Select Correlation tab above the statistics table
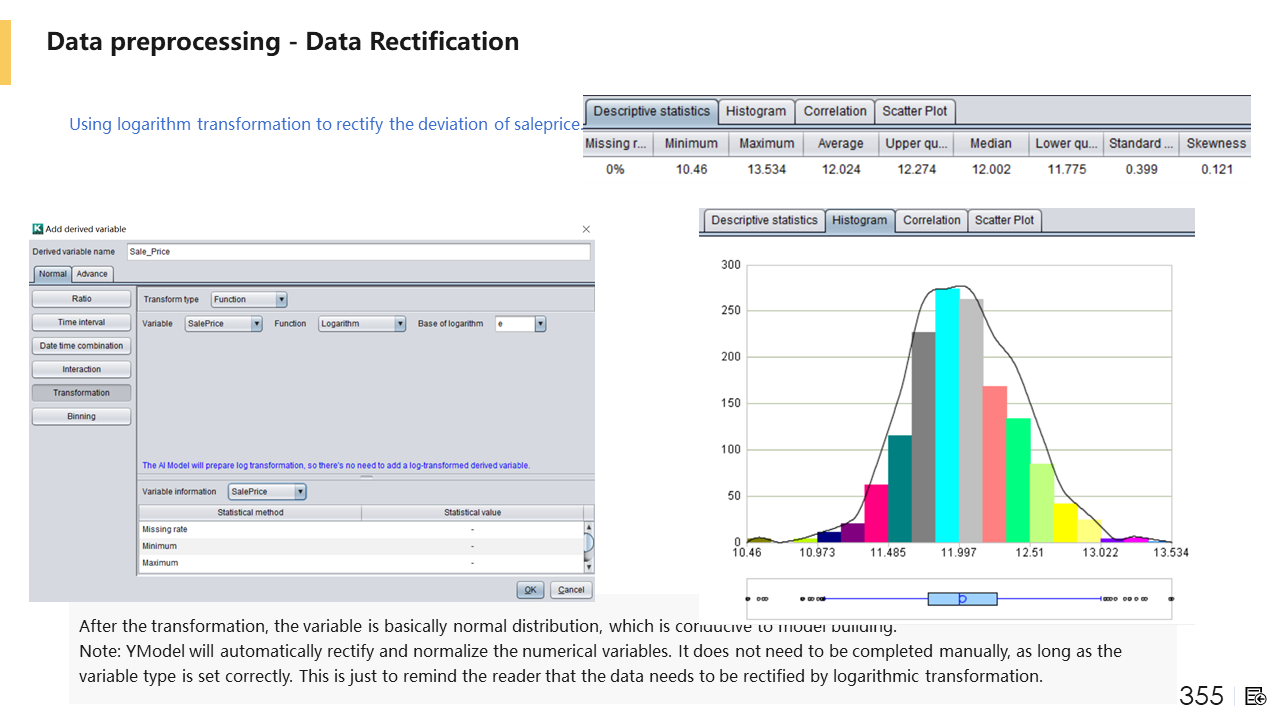This screenshot has height=720, width=1280. point(835,111)
